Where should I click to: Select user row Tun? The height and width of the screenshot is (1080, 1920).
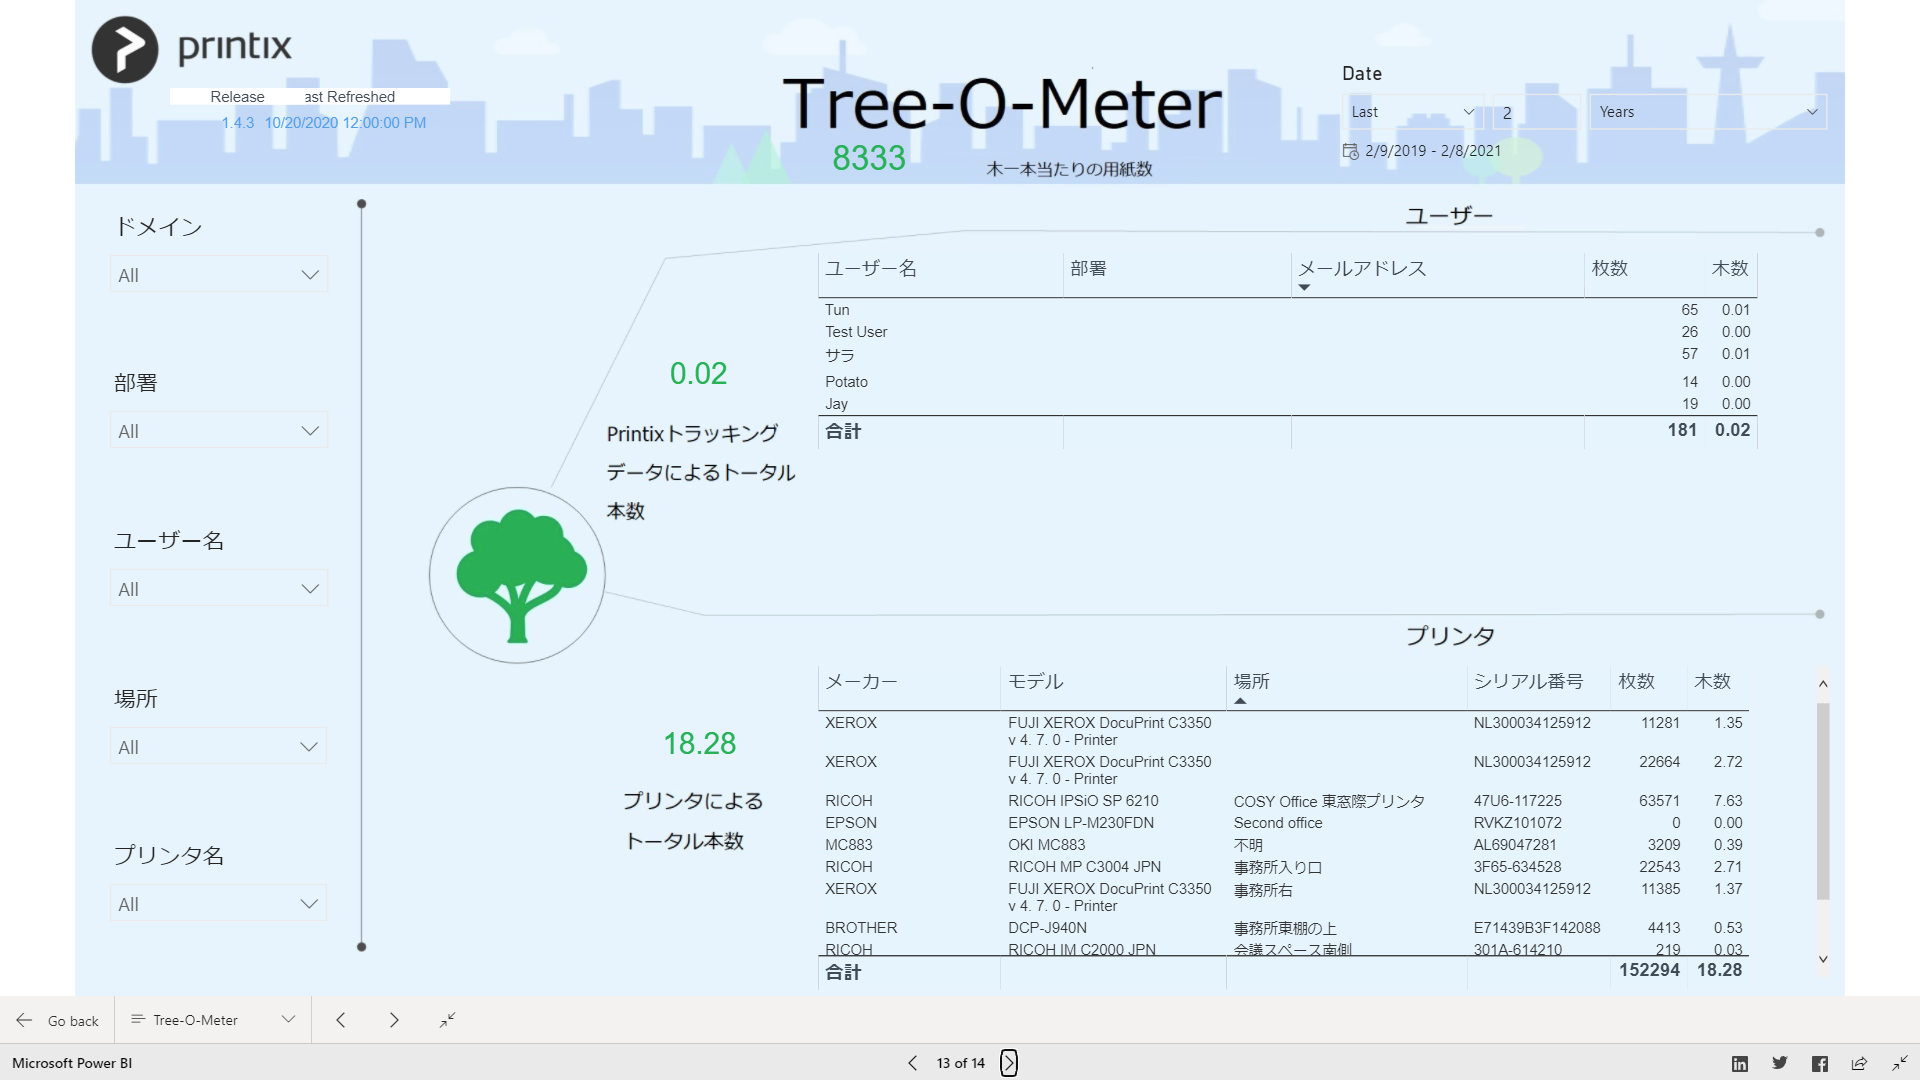coord(1287,310)
